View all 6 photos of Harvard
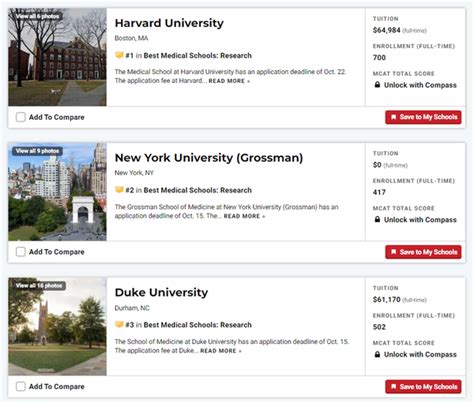 point(37,16)
